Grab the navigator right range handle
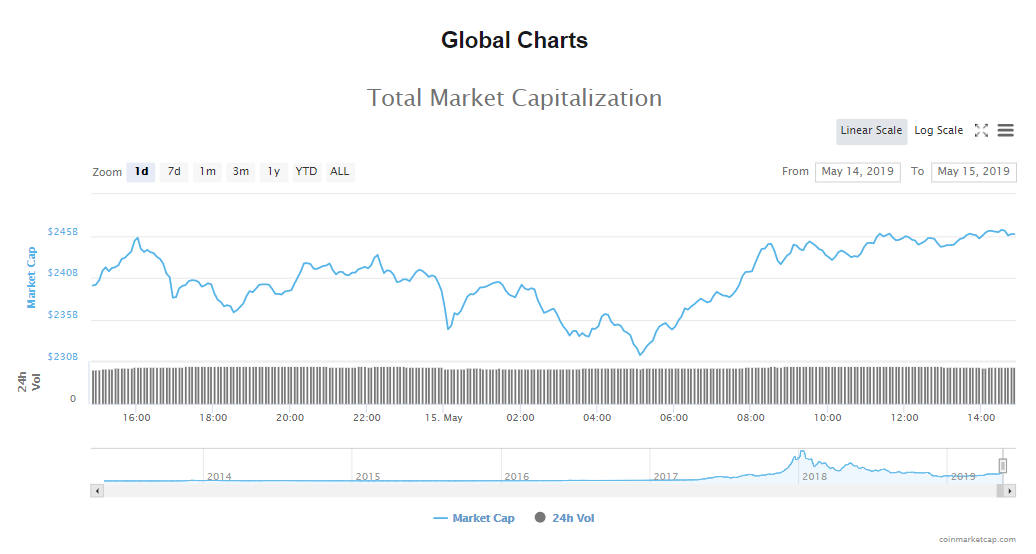Viewport: 1036px width, 554px height. point(1003,465)
